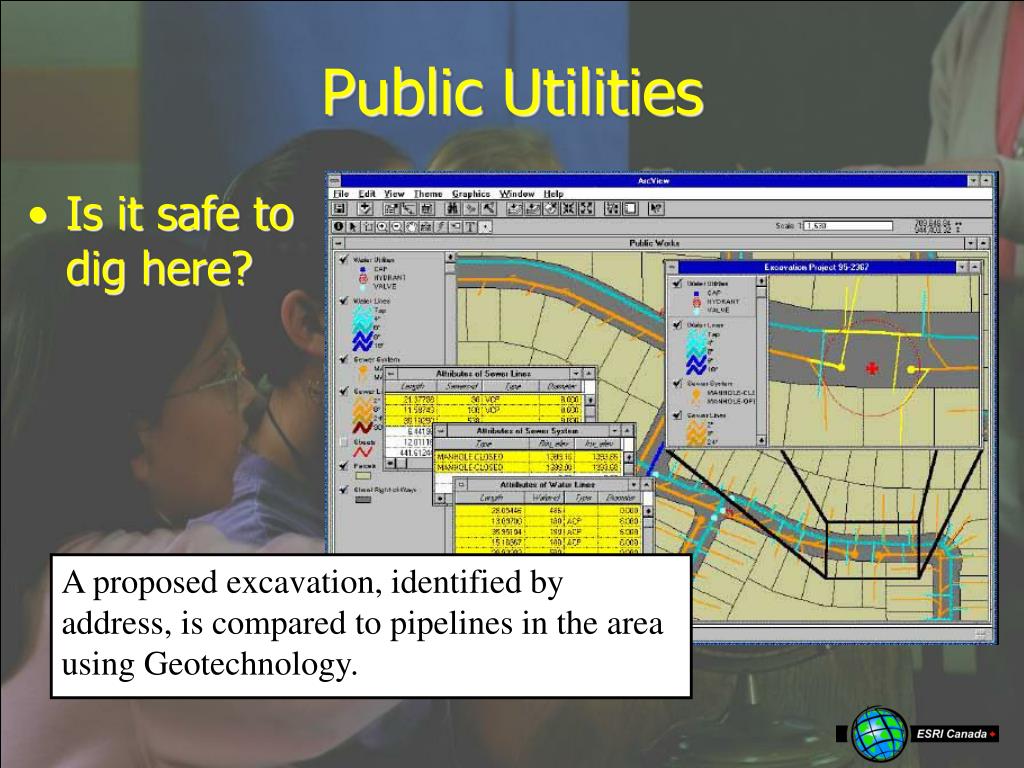The height and width of the screenshot is (768, 1024).
Task: Select the Zoom In magnifier tool
Action: click(x=381, y=227)
